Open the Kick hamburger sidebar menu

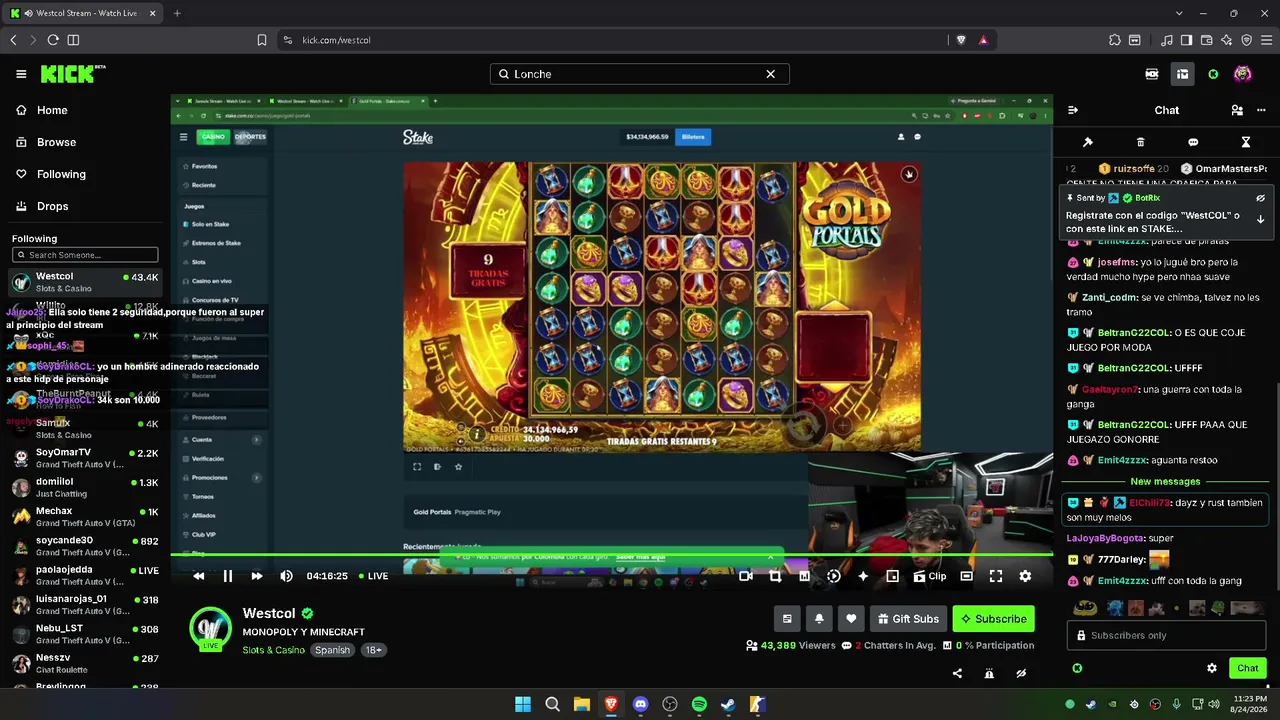21,74
